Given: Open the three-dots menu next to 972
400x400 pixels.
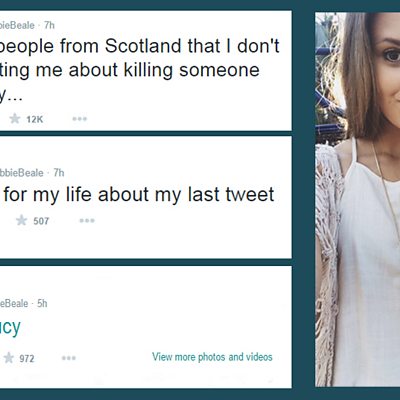Looking at the screenshot, I should tap(69, 358).
